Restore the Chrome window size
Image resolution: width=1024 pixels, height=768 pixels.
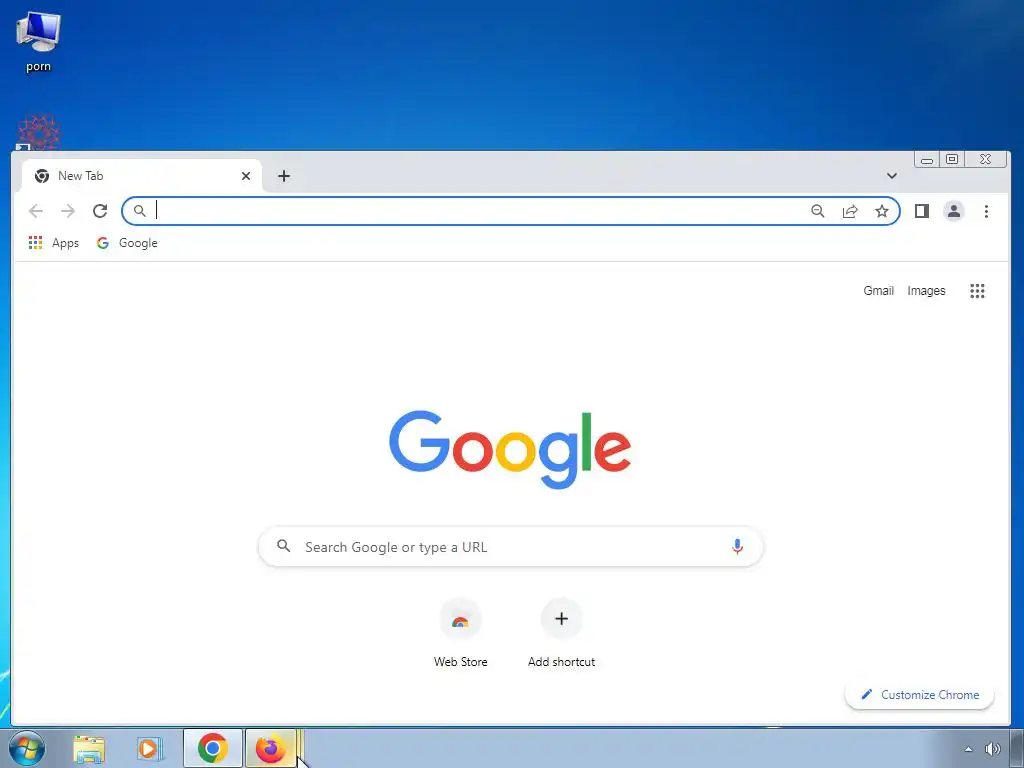point(952,159)
